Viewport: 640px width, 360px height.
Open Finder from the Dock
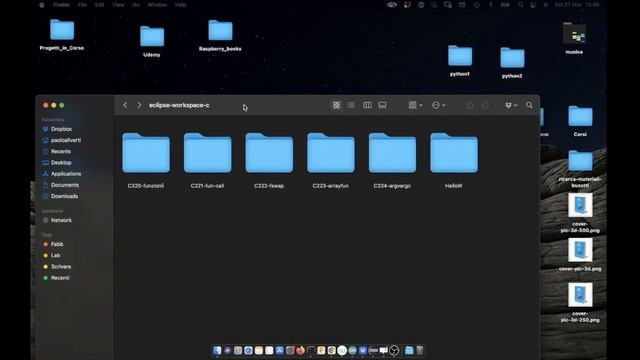point(217,350)
